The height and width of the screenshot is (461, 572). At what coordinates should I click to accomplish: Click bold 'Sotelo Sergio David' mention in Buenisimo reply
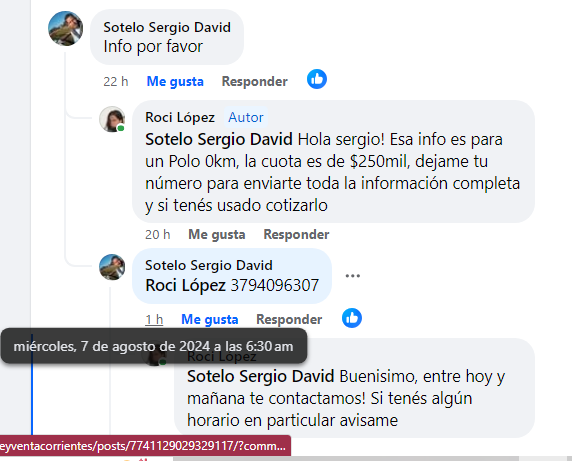pyautogui.click(x=260, y=376)
